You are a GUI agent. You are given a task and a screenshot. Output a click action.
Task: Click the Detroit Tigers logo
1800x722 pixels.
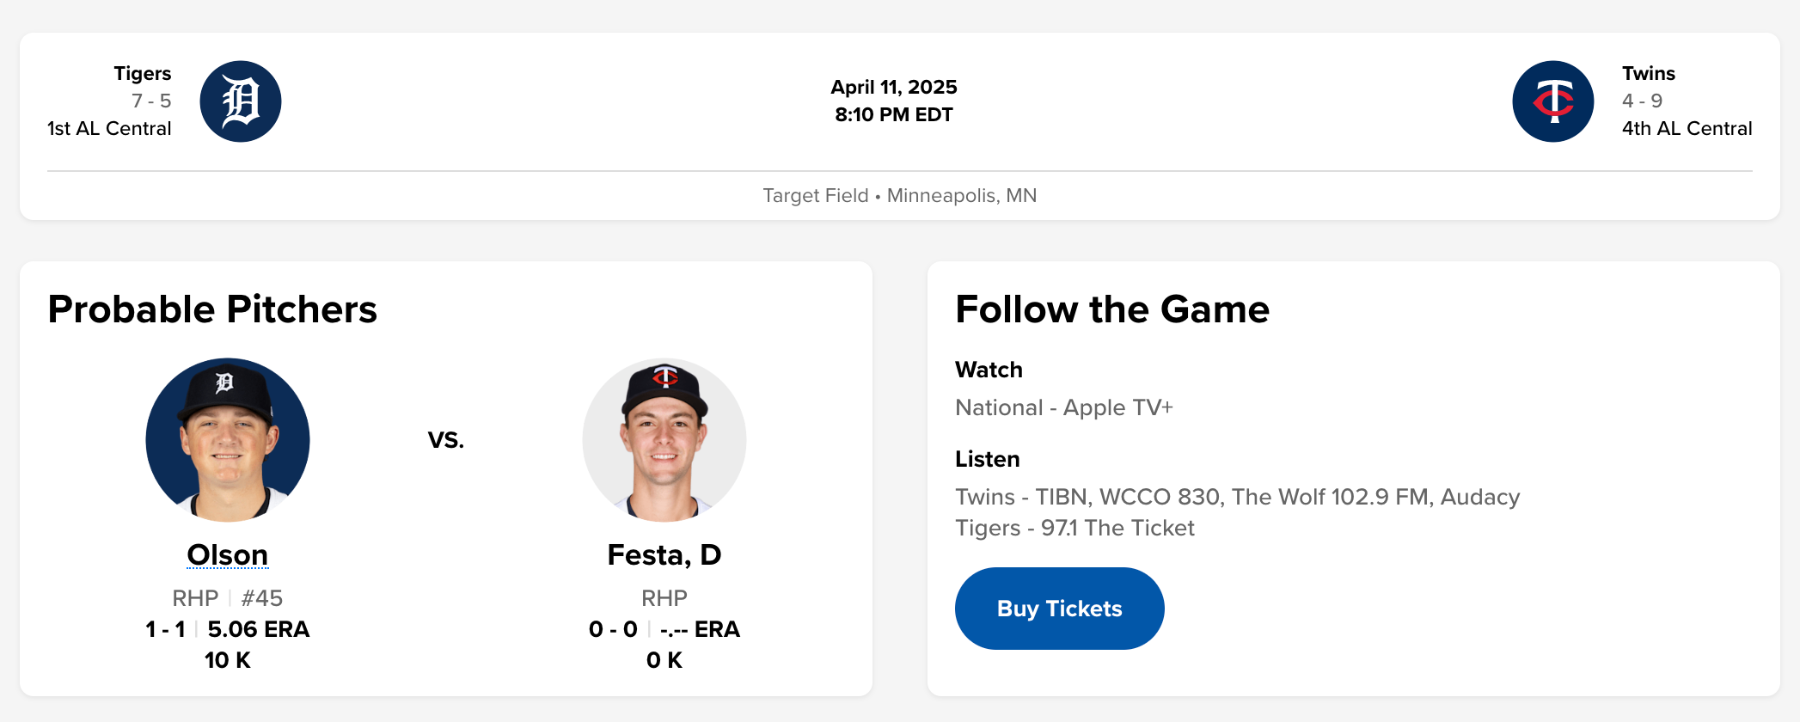click(240, 101)
